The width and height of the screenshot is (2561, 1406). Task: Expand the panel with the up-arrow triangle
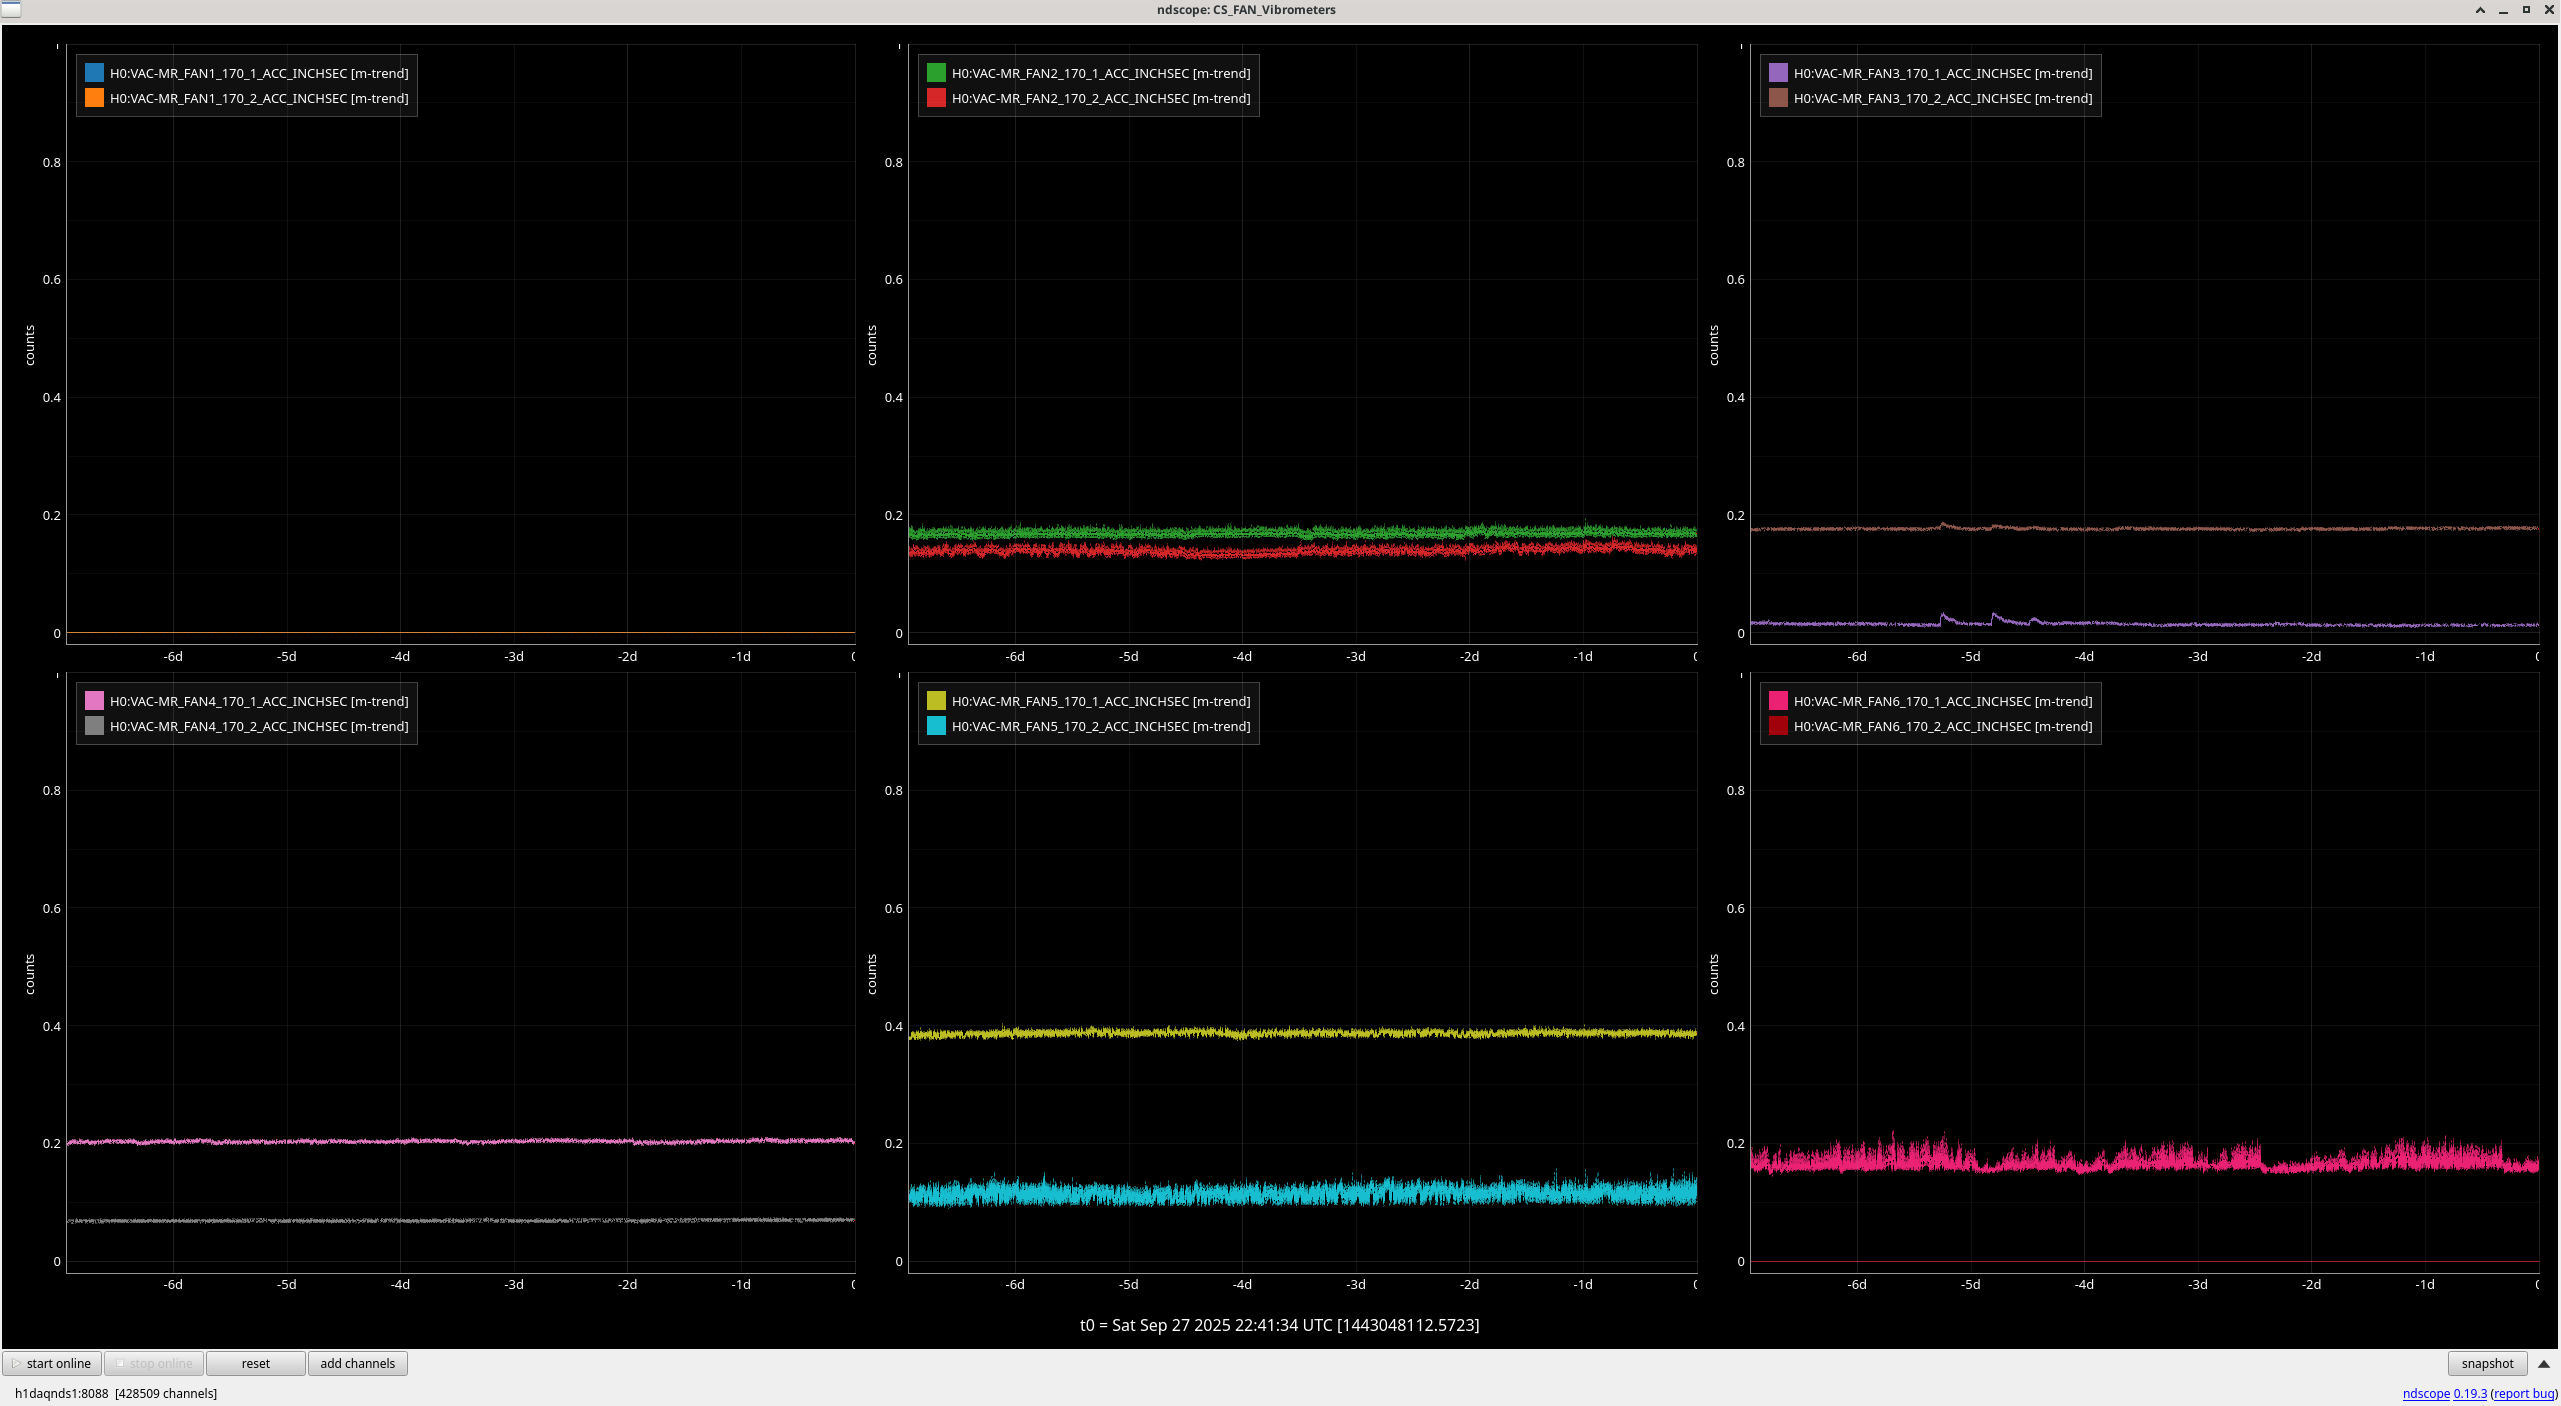click(2543, 1364)
